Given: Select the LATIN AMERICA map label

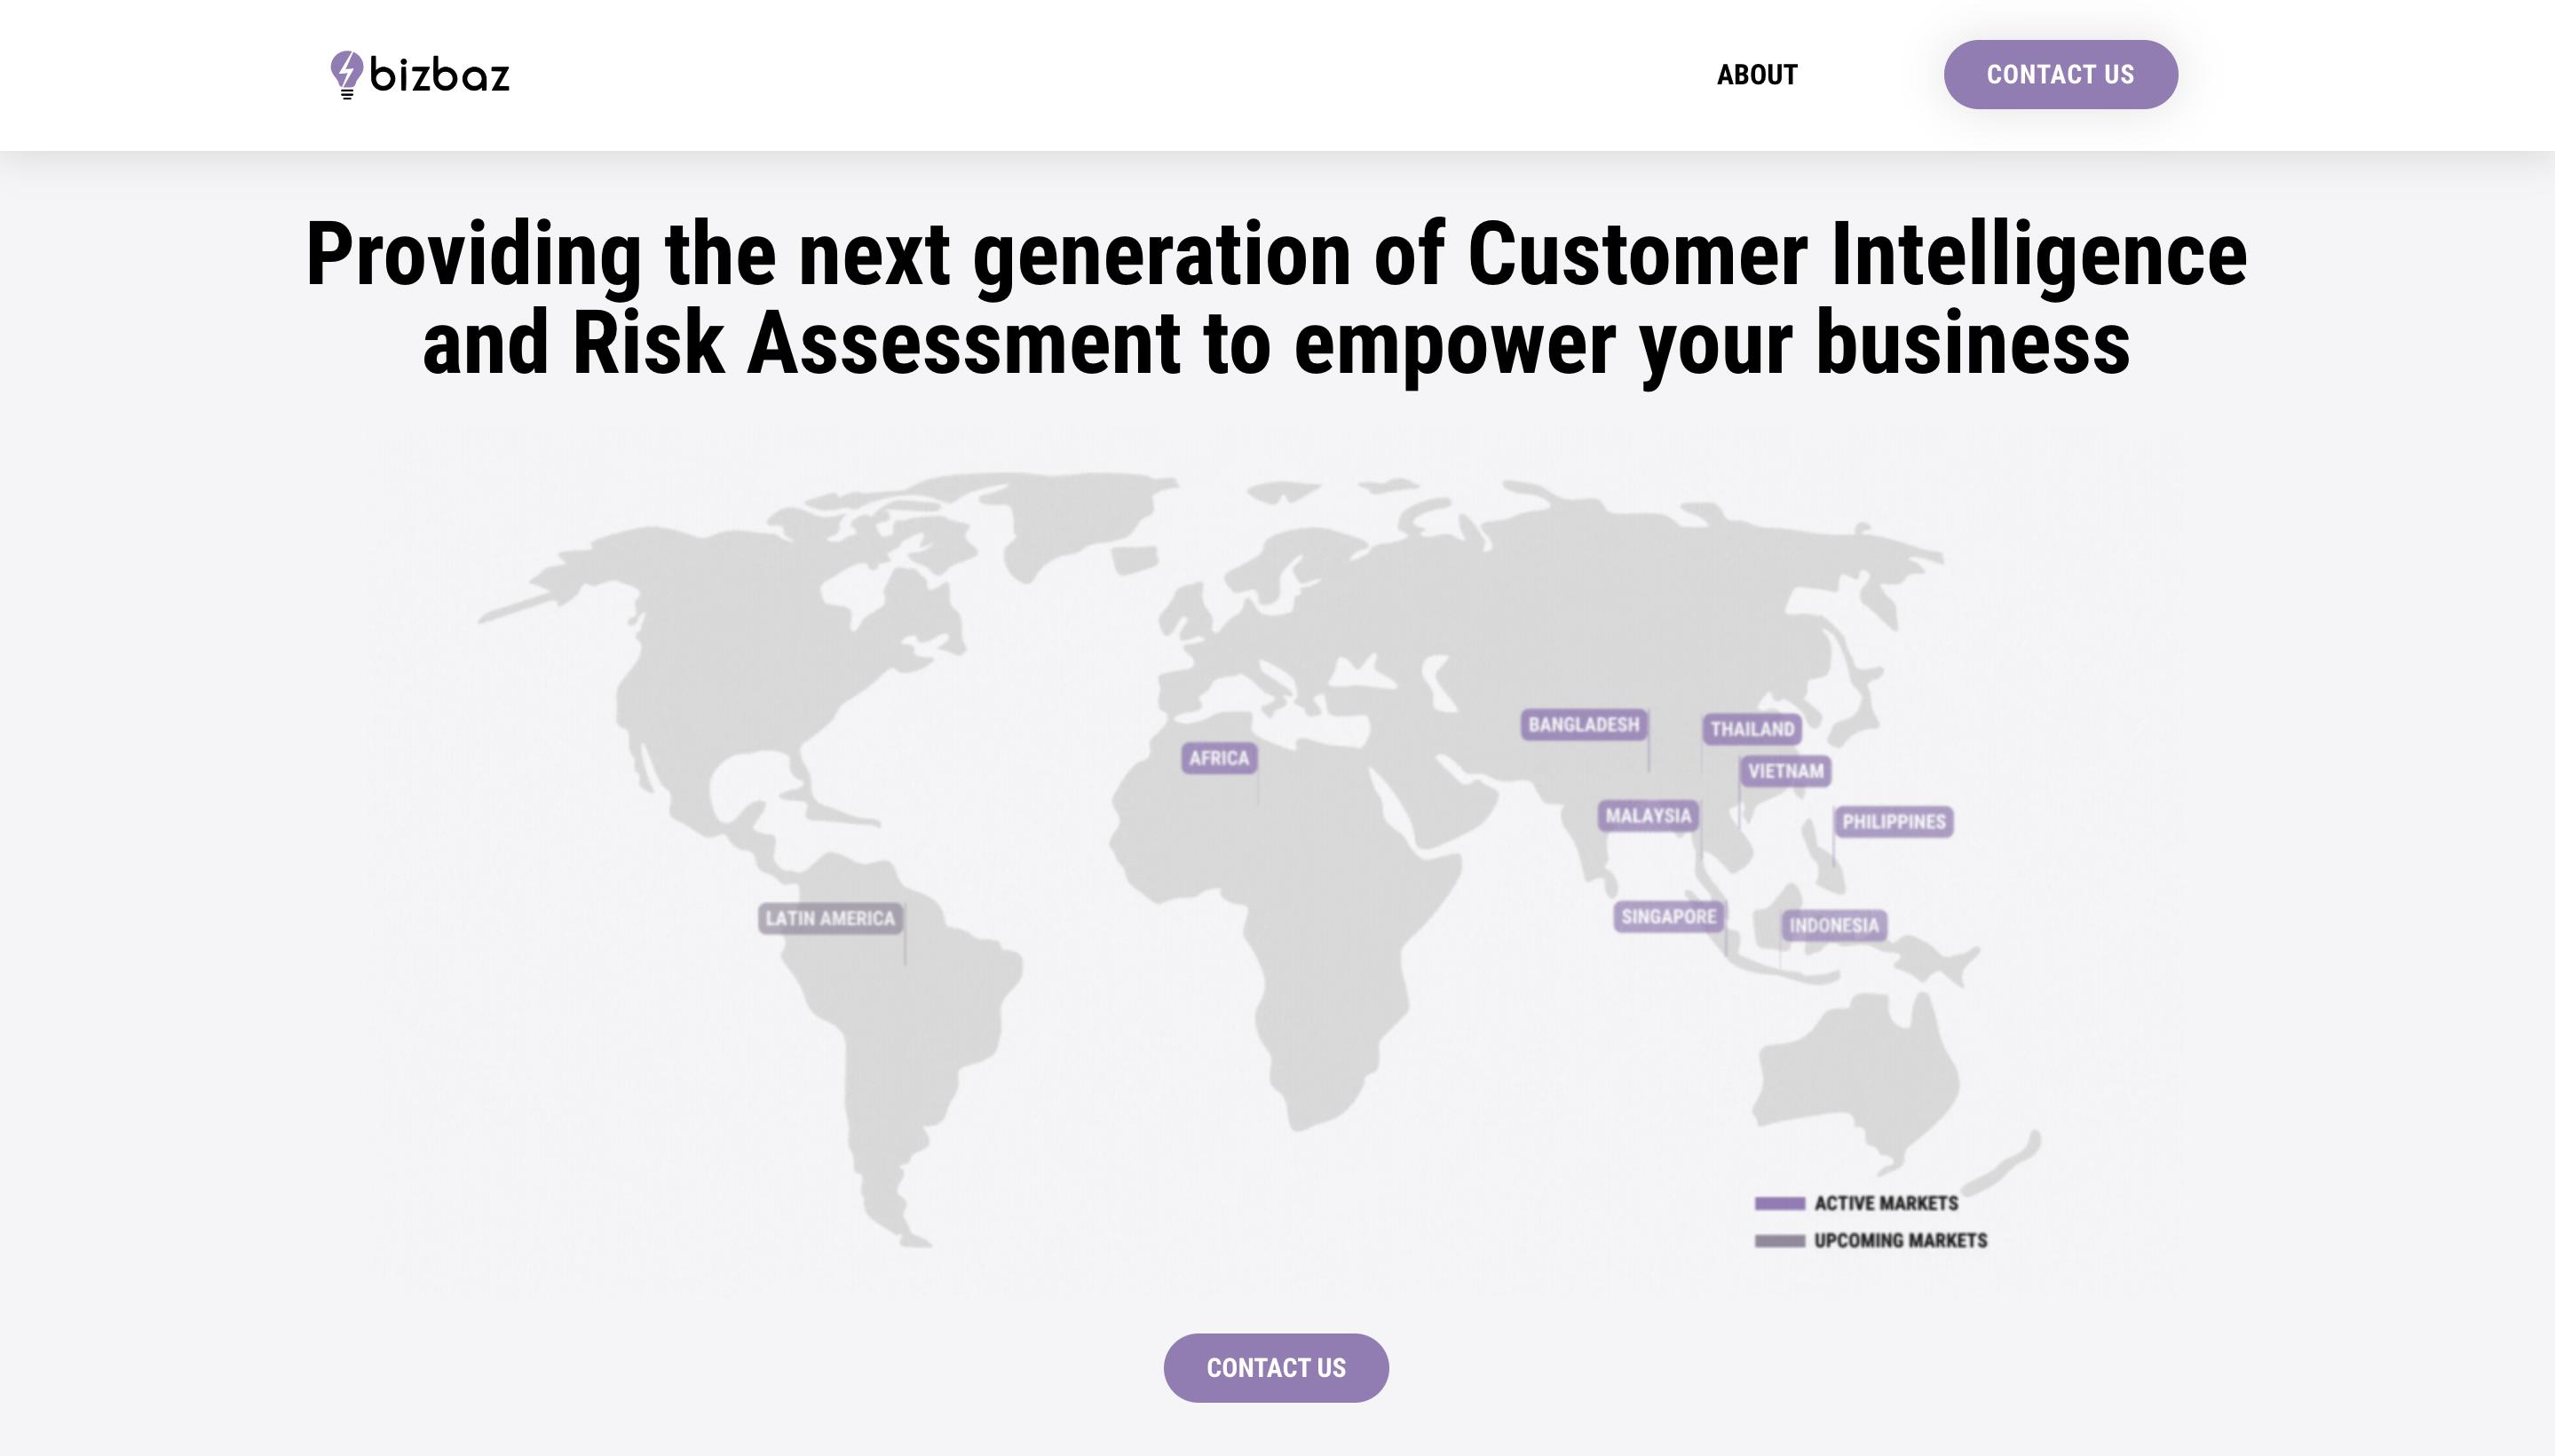Looking at the screenshot, I should tap(829, 918).
